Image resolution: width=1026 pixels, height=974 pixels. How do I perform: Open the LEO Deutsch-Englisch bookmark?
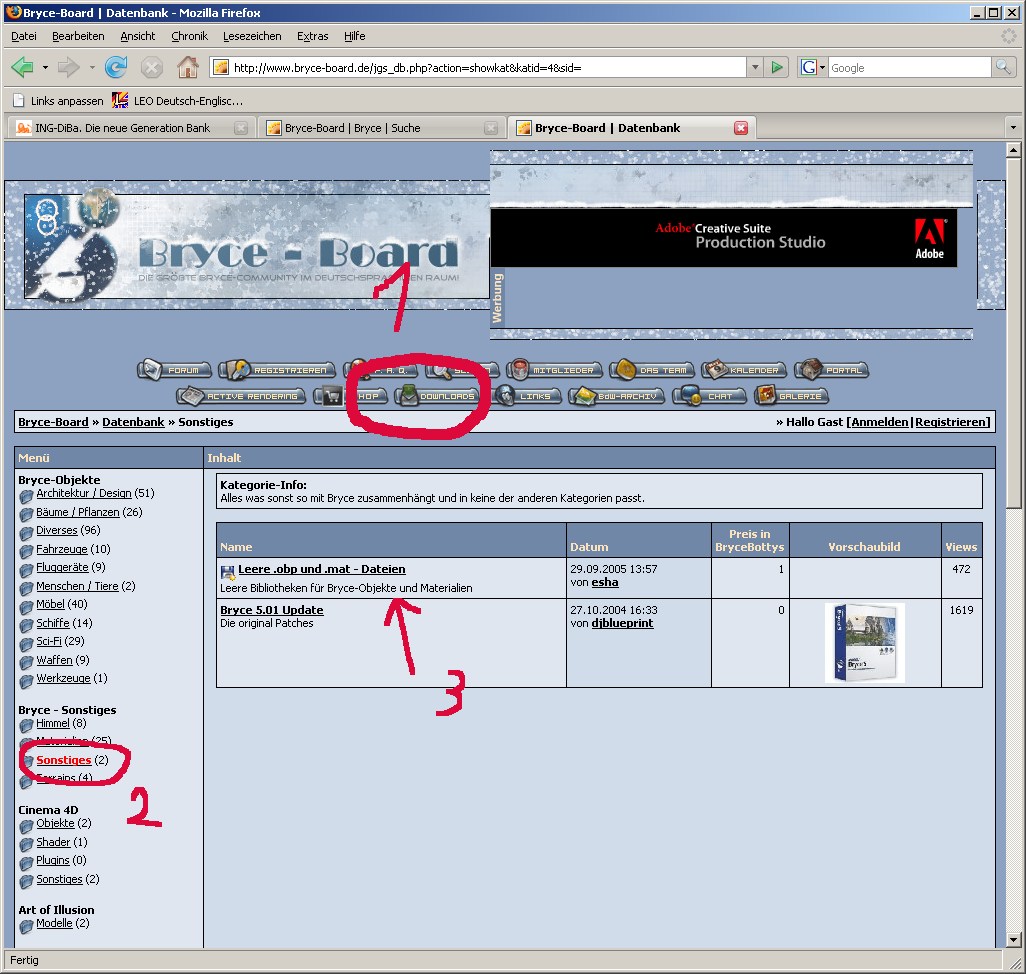click(177, 101)
